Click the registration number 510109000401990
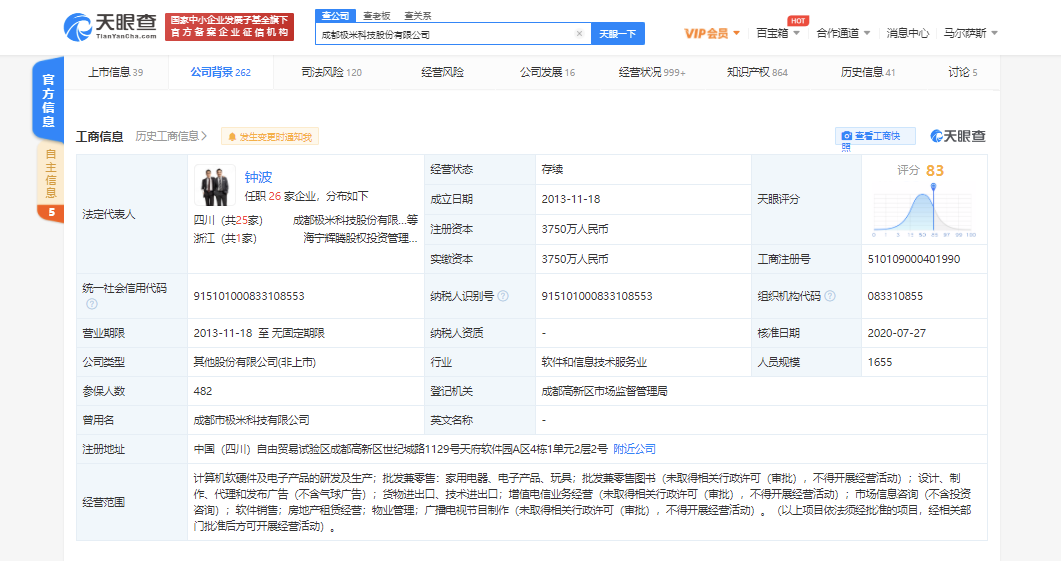Viewport: 1061px width, 561px height. (x=913, y=259)
